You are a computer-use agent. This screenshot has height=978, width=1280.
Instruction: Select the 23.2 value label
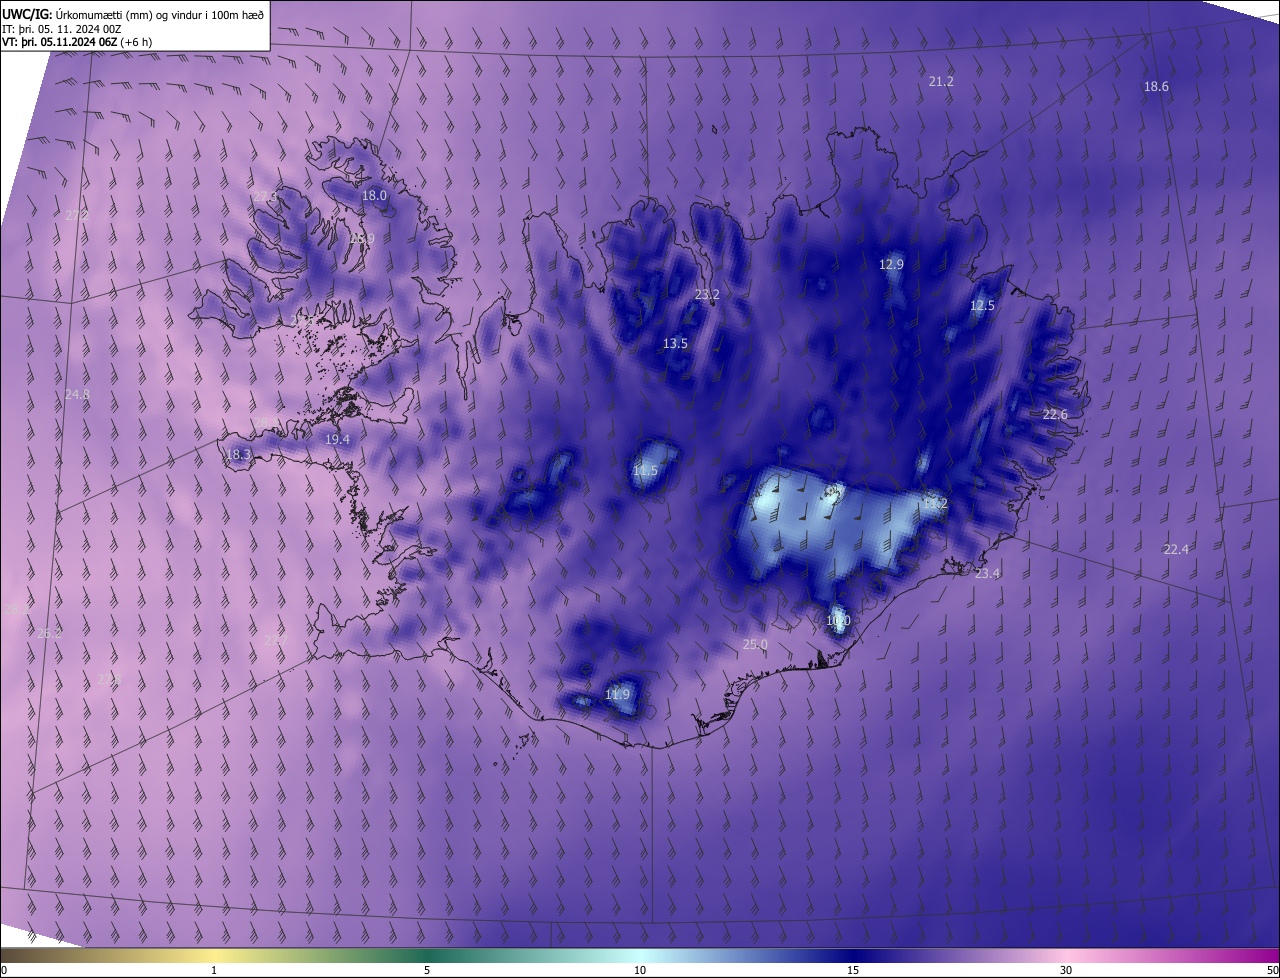(x=707, y=295)
